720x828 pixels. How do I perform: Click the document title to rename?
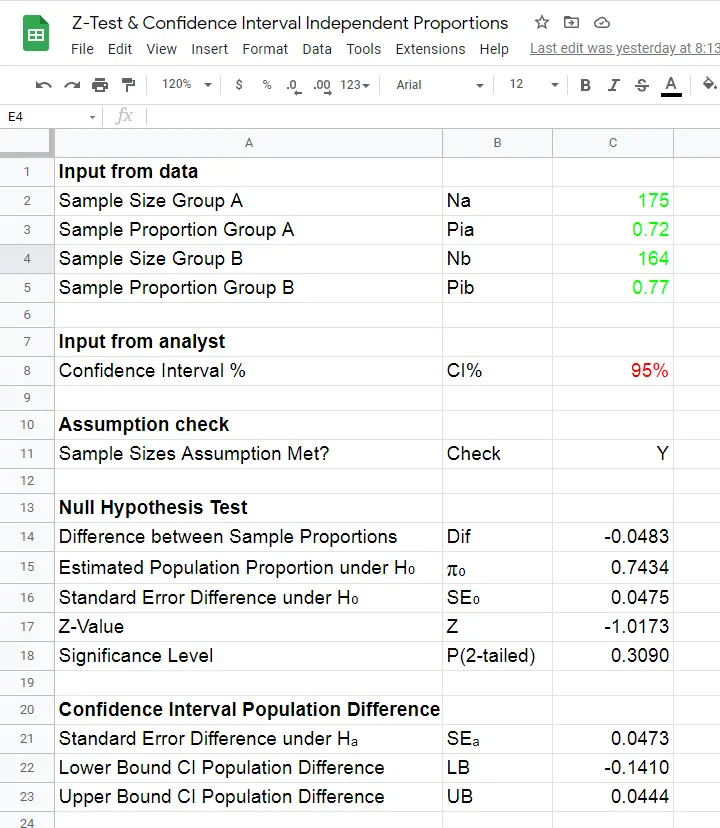pyautogui.click(x=290, y=23)
